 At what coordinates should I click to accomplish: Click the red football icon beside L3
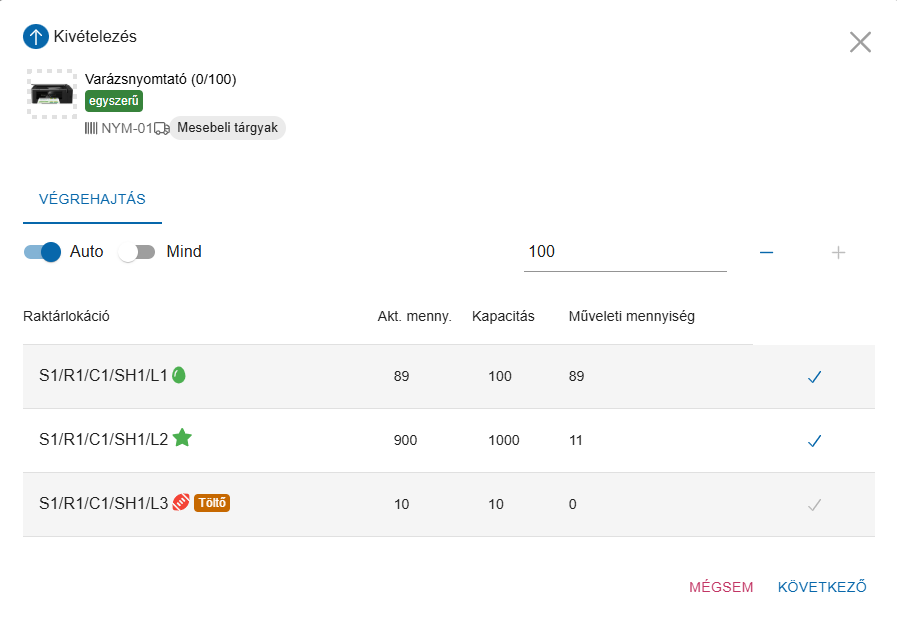pyautogui.click(x=180, y=503)
